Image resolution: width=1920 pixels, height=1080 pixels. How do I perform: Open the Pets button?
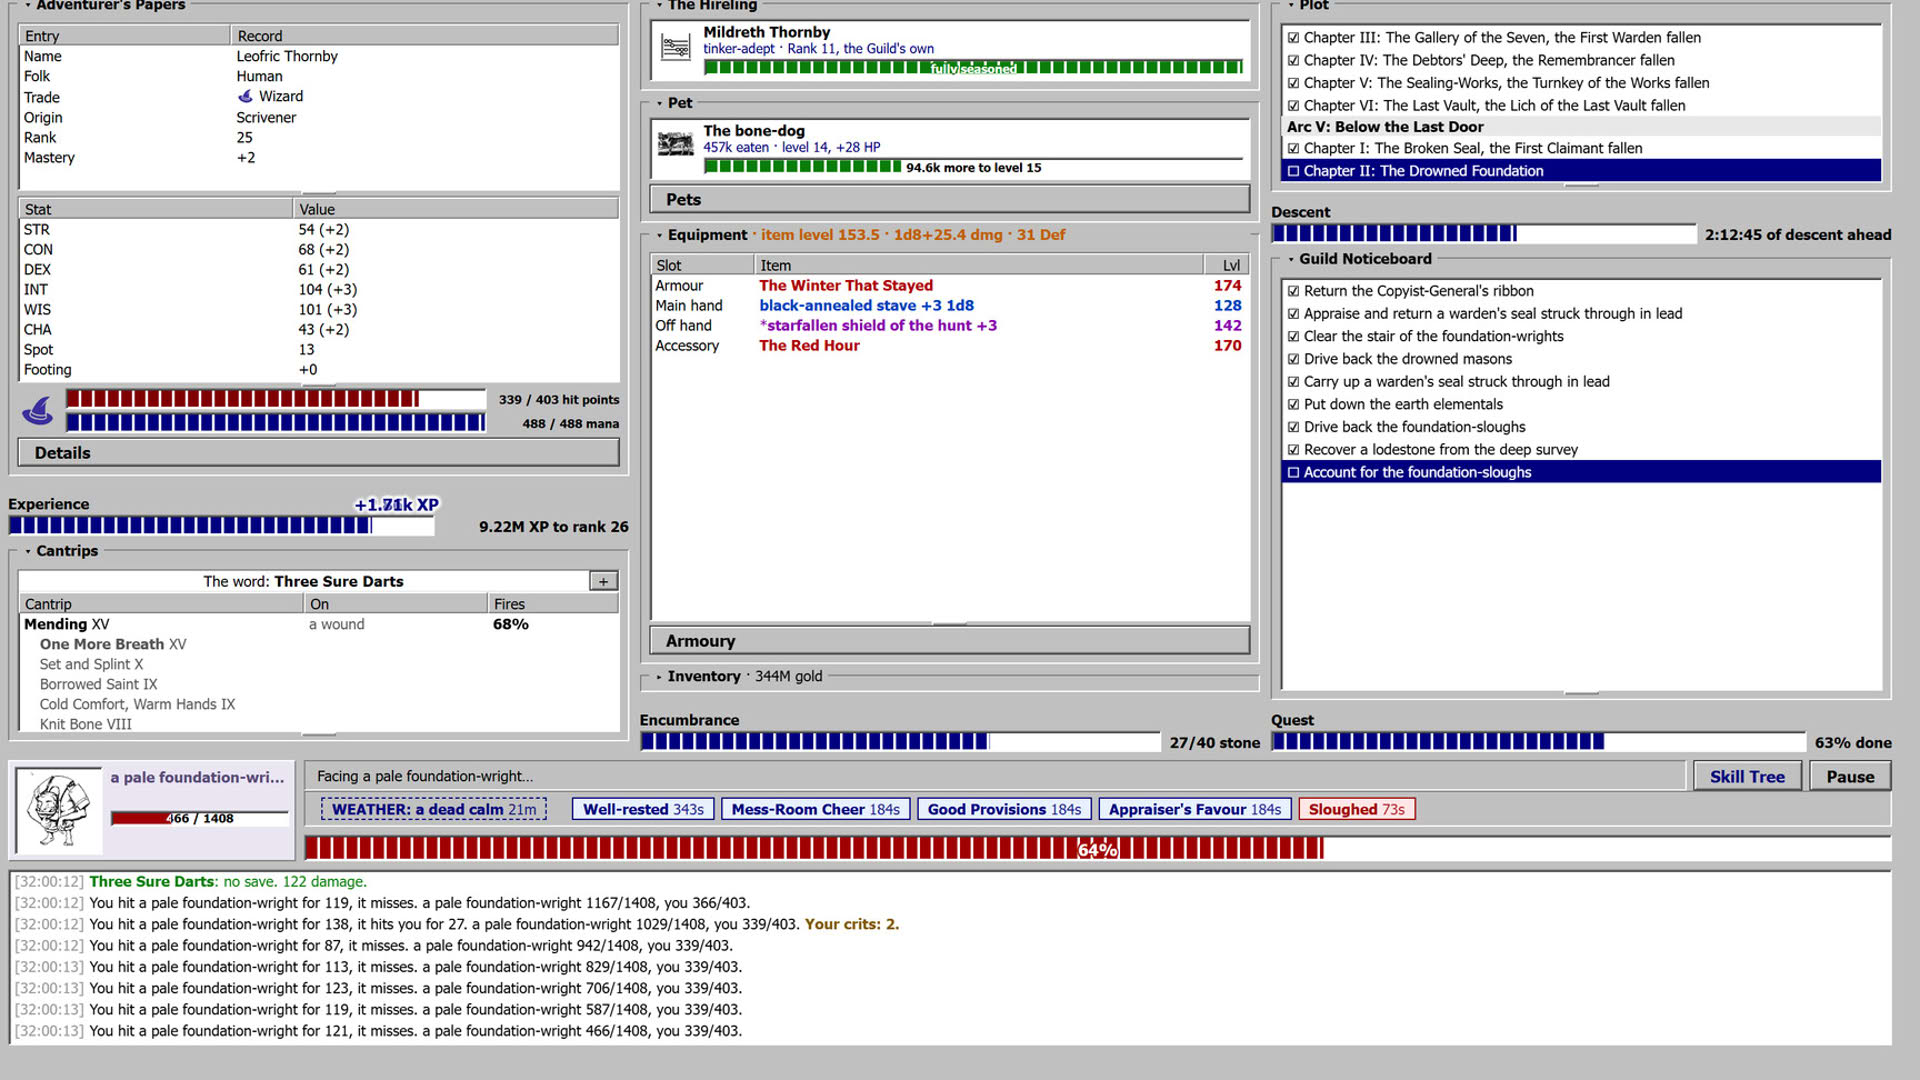tap(950, 199)
